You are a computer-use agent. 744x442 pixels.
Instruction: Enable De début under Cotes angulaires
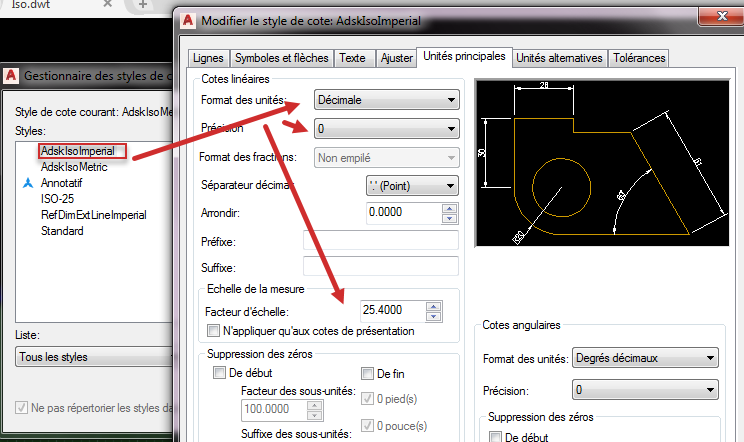click(495, 437)
